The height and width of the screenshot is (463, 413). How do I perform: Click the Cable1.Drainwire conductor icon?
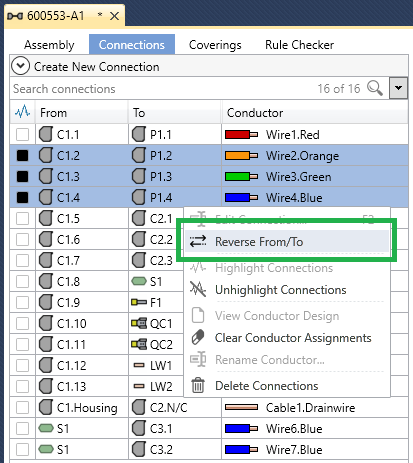(241, 407)
